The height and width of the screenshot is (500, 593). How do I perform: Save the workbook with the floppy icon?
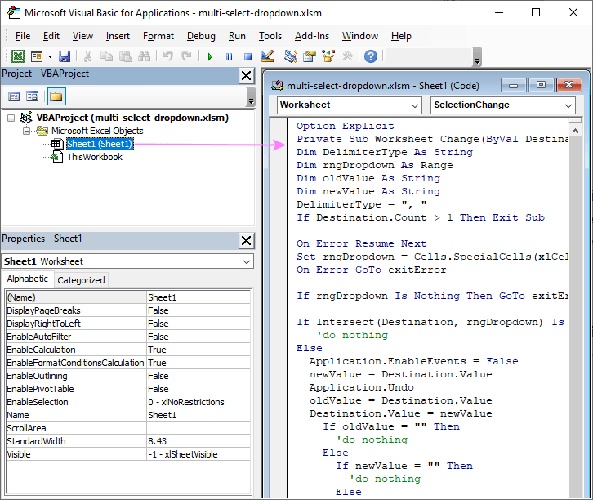point(65,57)
